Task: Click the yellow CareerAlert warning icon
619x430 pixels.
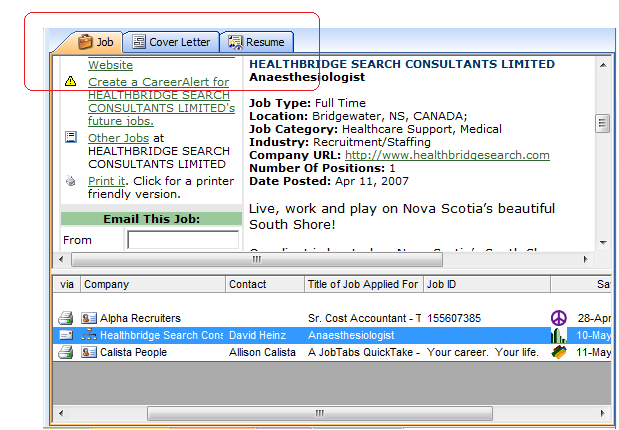Action: point(70,81)
